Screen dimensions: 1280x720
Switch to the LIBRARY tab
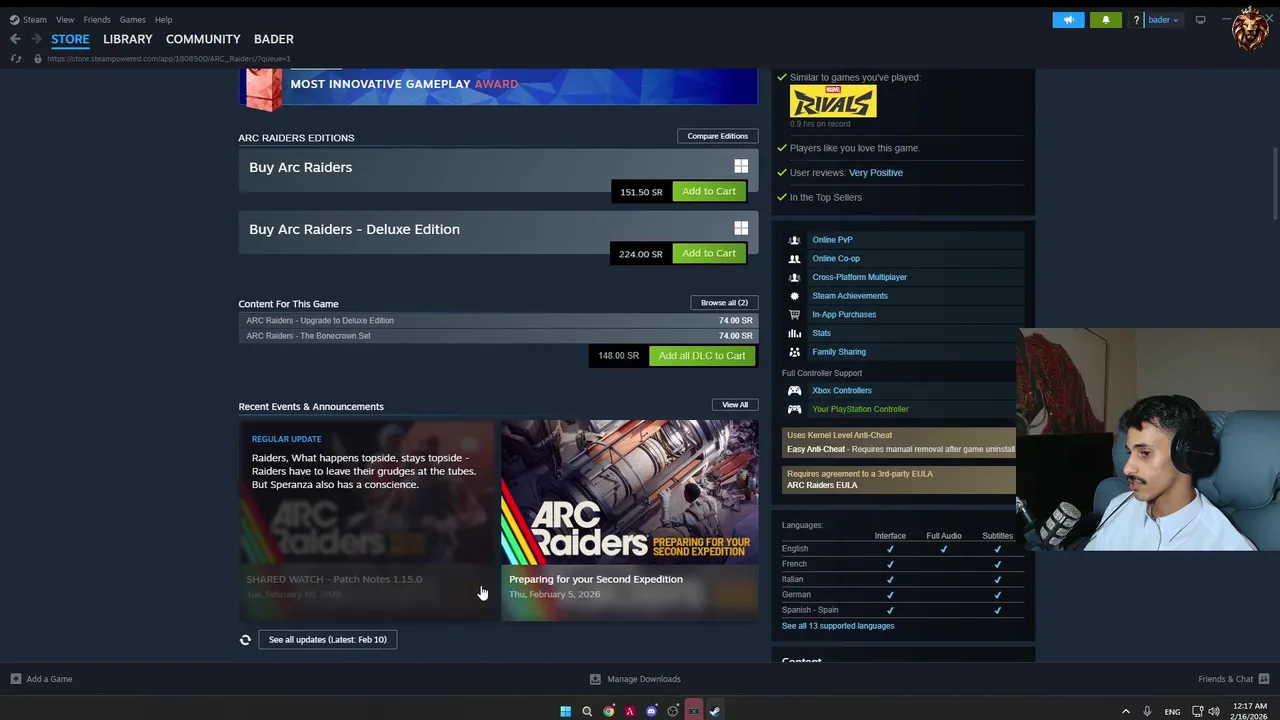pyautogui.click(x=128, y=39)
